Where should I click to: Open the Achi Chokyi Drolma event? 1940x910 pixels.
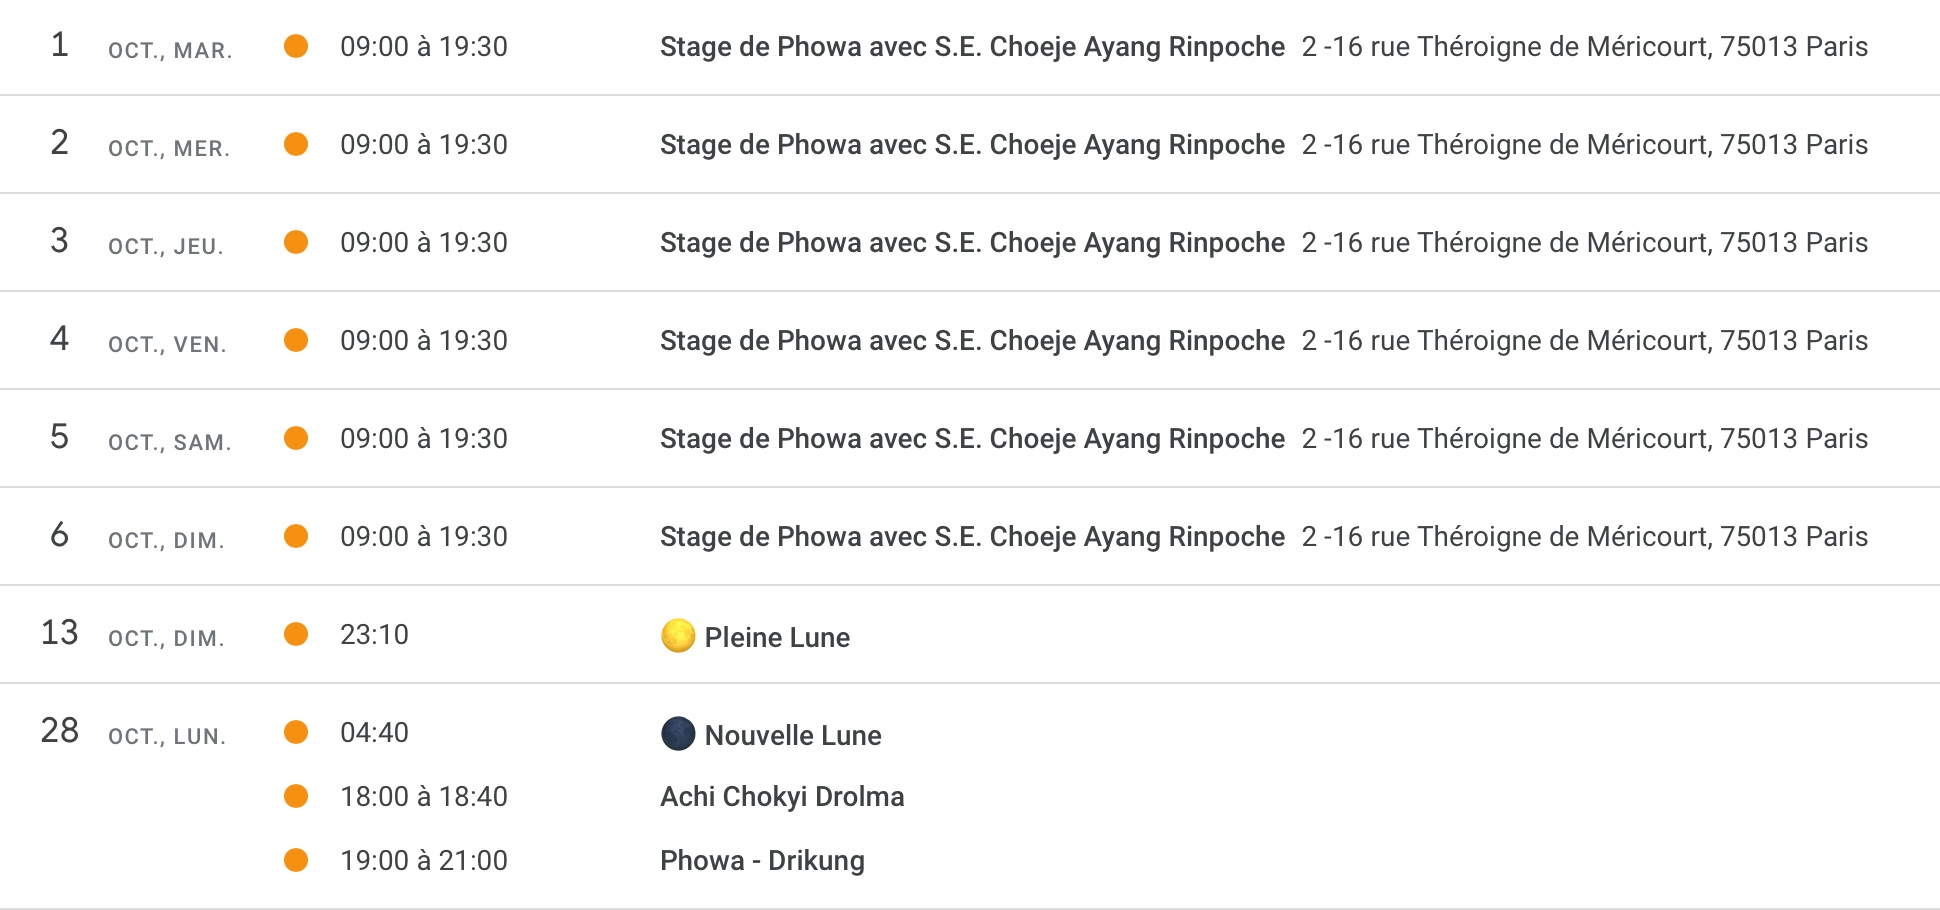click(x=782, y=796)
